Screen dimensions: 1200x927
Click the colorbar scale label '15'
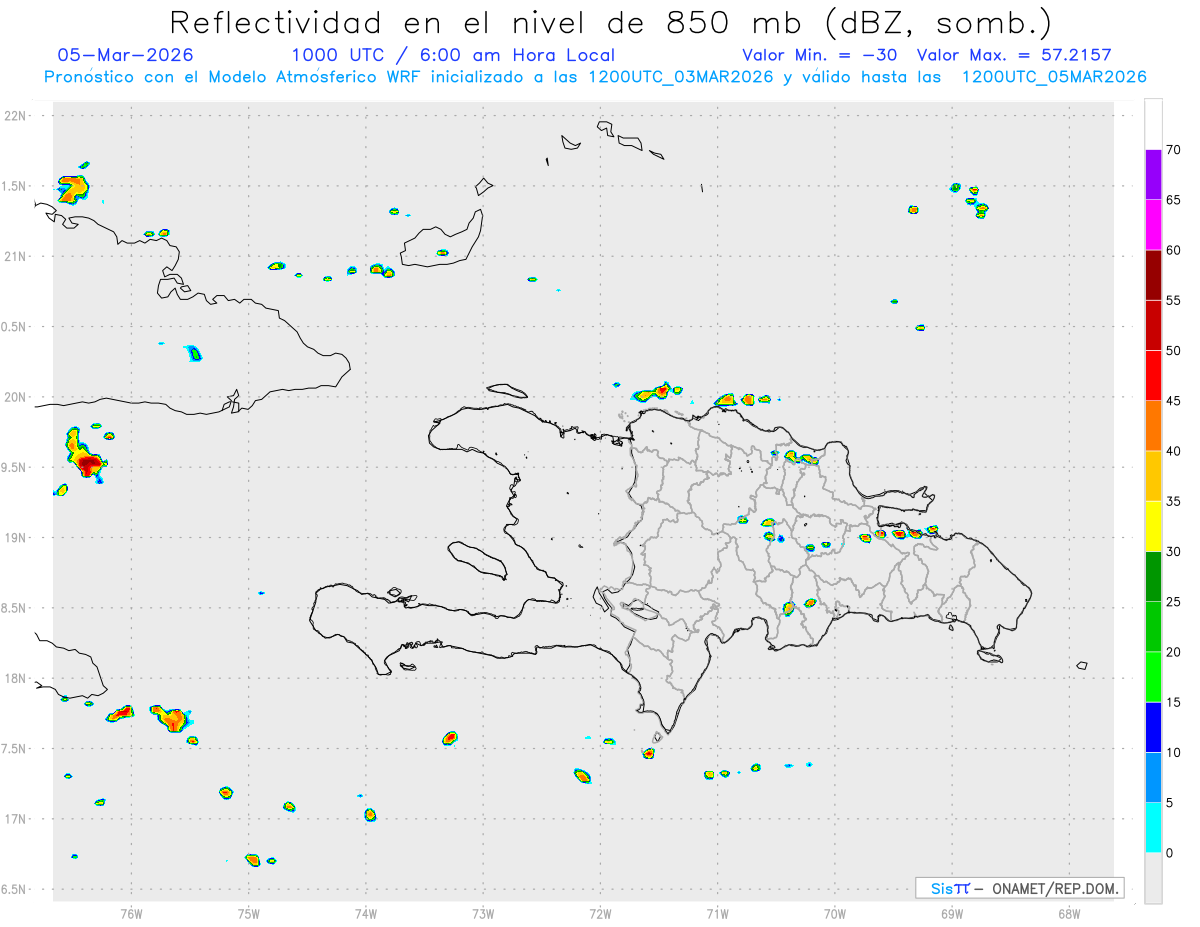[1173, 702]
